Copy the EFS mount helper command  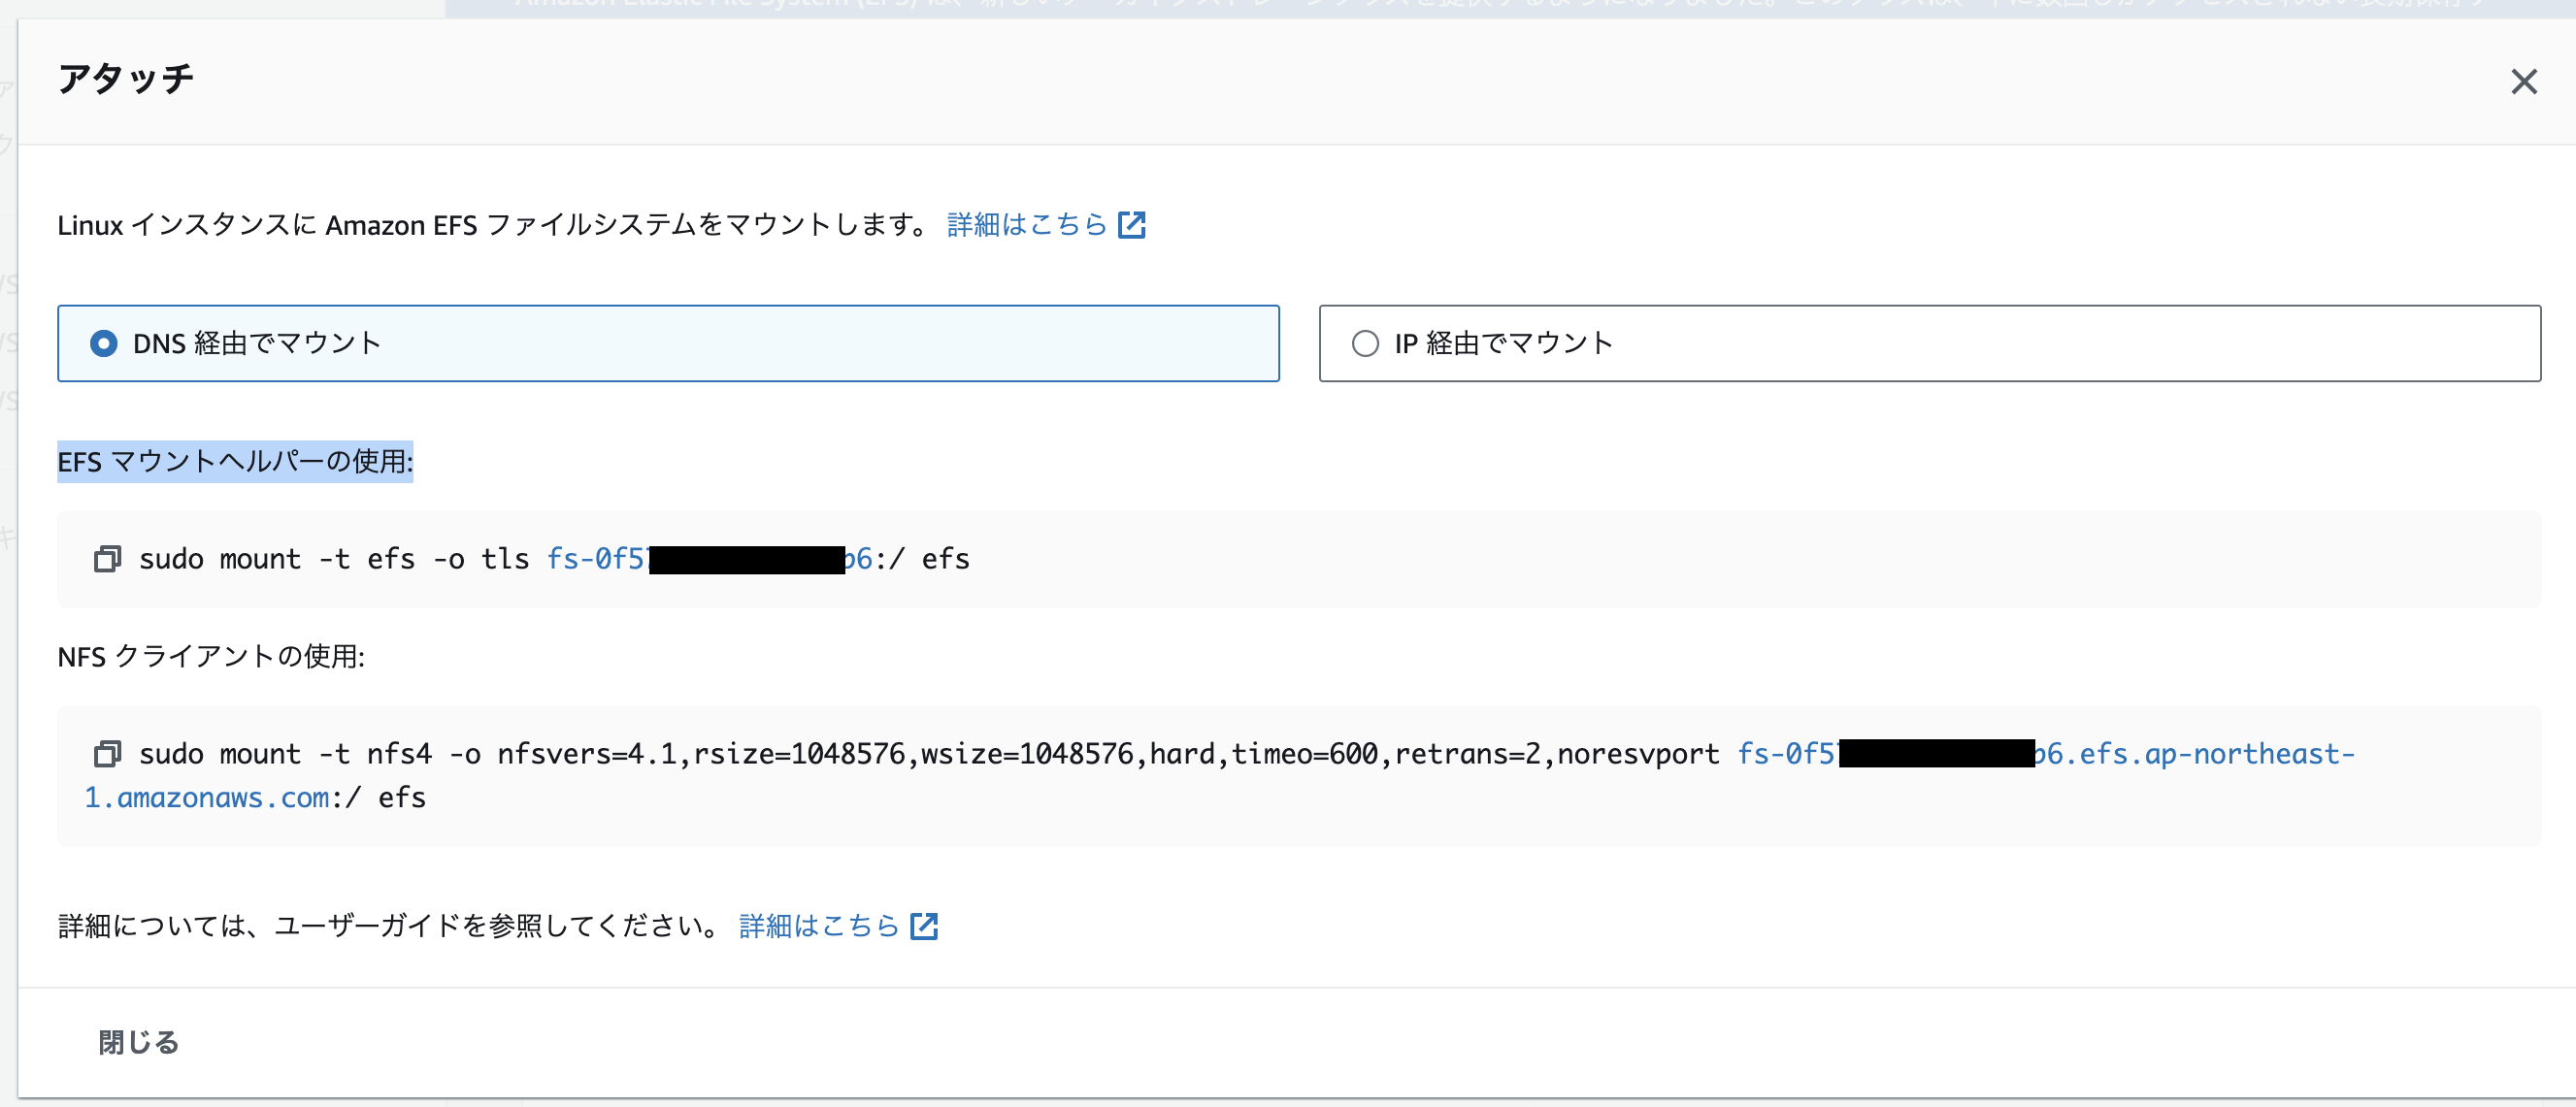(x=107, y=558)
